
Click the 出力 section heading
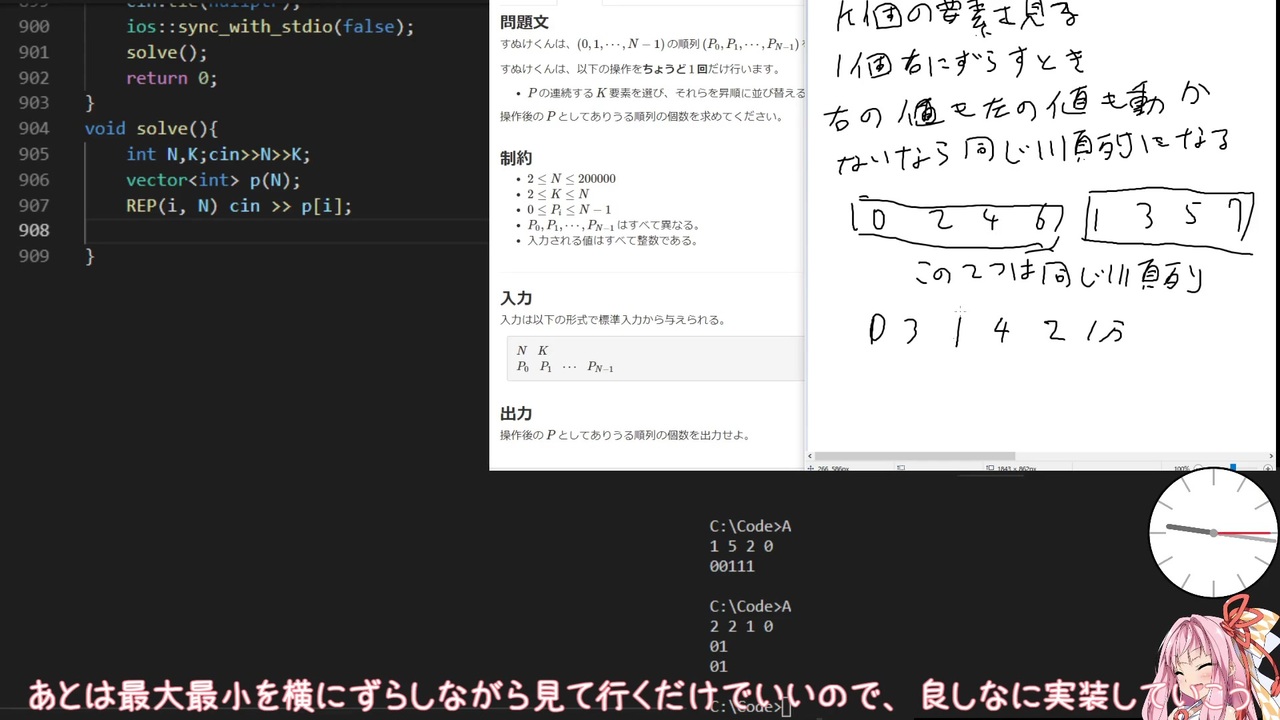click(x=516, y=413)
